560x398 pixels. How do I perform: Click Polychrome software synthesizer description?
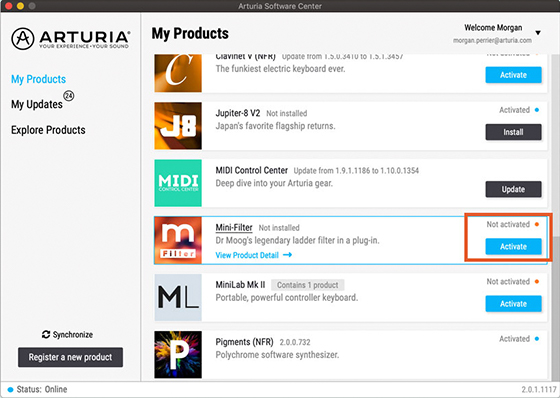click(x=277, y=355)
